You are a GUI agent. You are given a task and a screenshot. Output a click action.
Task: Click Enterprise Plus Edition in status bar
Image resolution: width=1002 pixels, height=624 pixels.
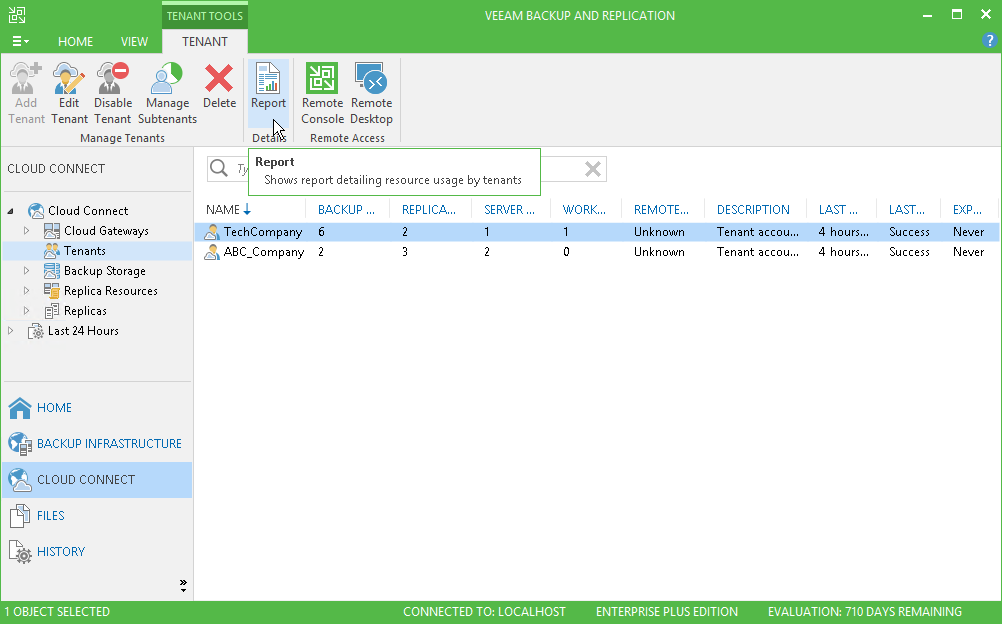[x=667, y=612]
